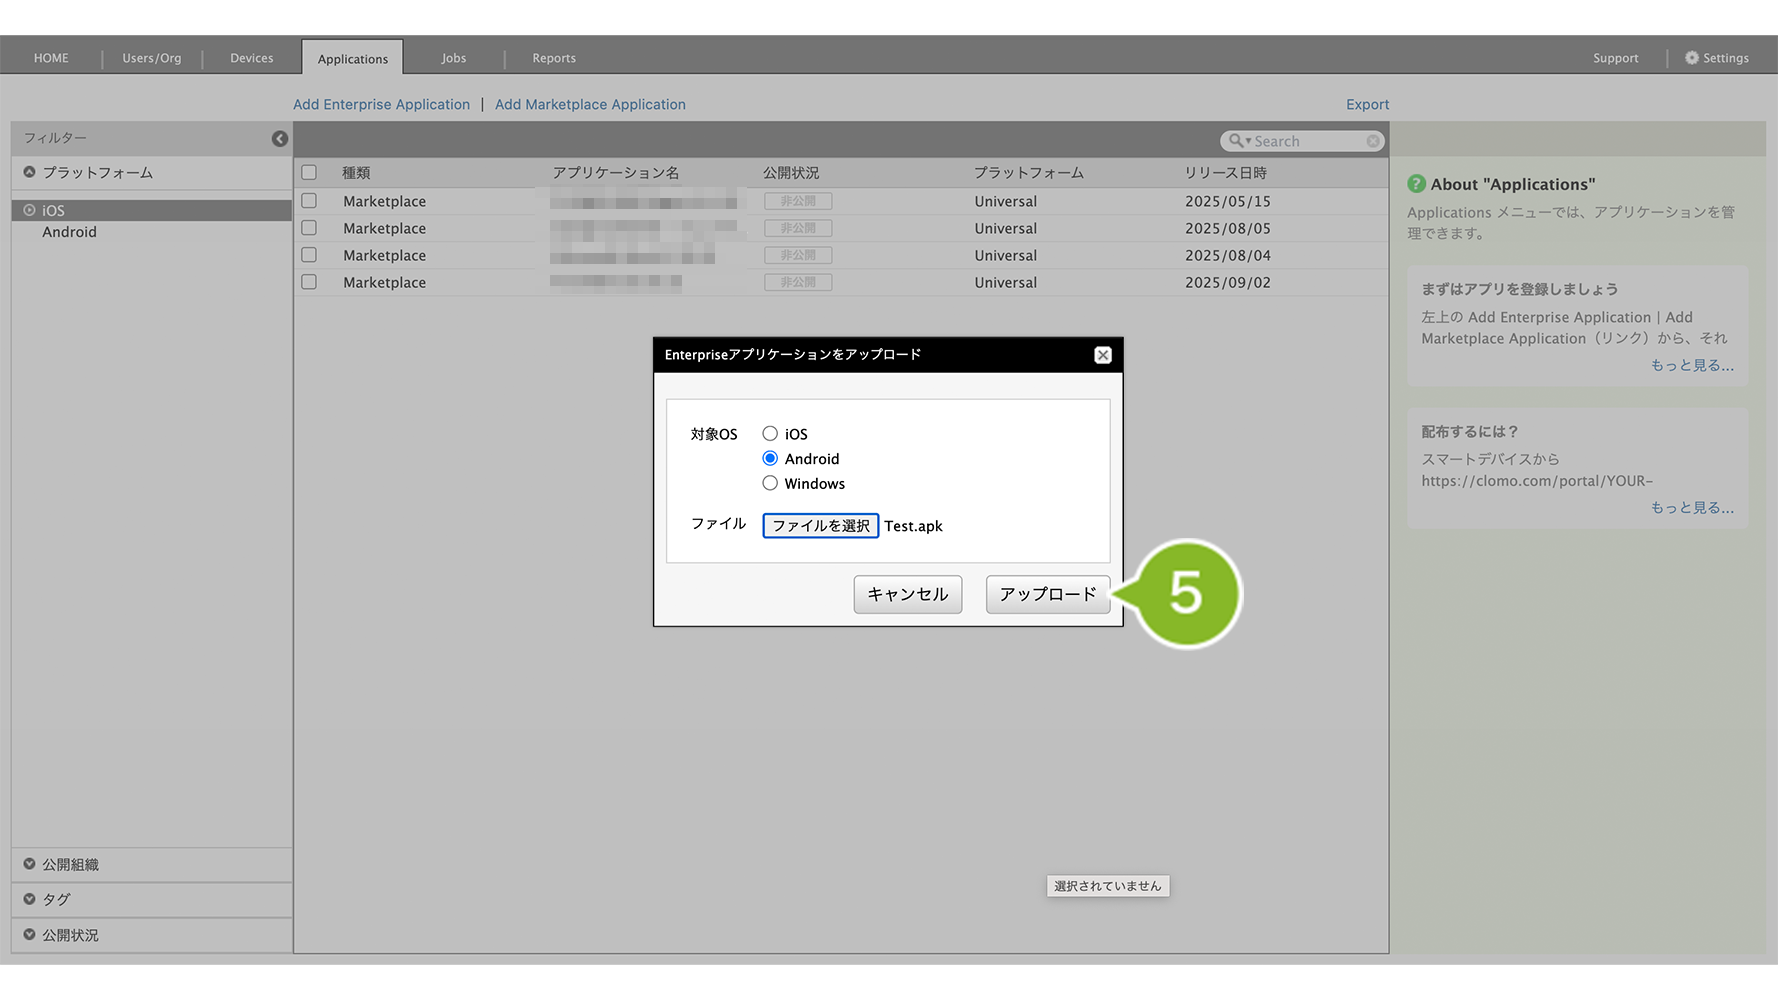
Task: Choose Windows as target OS
Action: tap(770, 484)
